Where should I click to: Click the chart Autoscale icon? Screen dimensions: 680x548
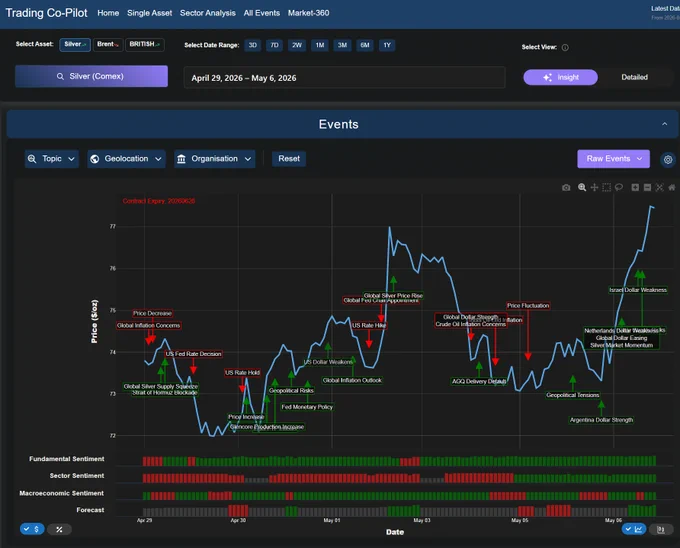click(659, 187)
